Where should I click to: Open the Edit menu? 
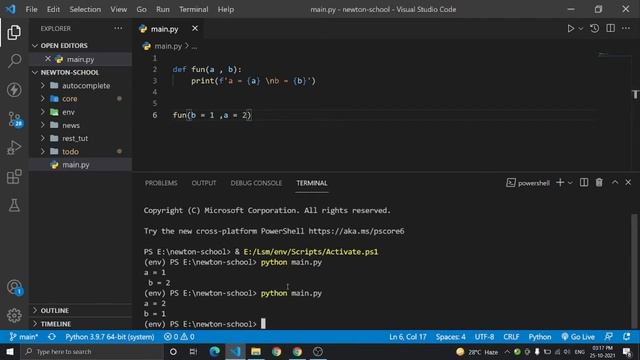click(x=53, y=9)
